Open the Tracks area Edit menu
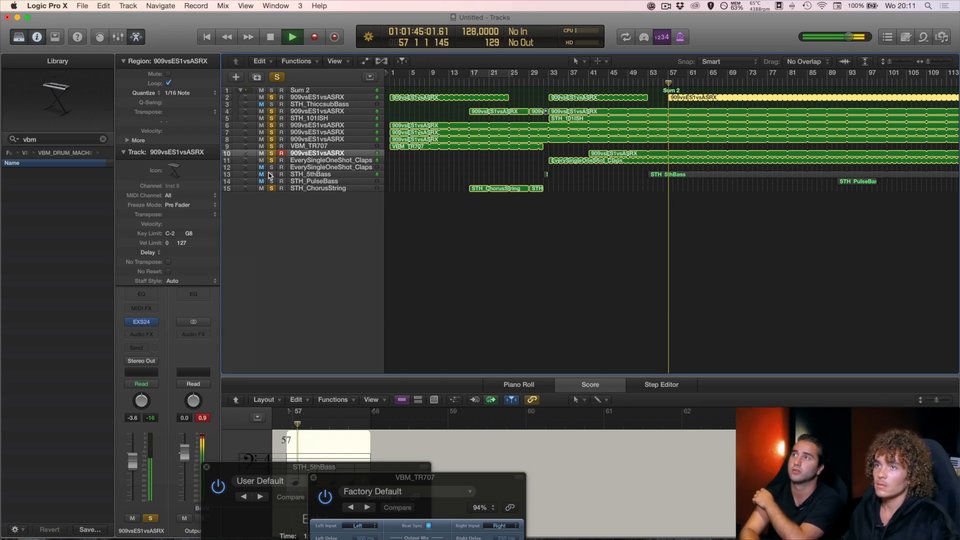Screen dimensions: 960x540 [263, 61]
